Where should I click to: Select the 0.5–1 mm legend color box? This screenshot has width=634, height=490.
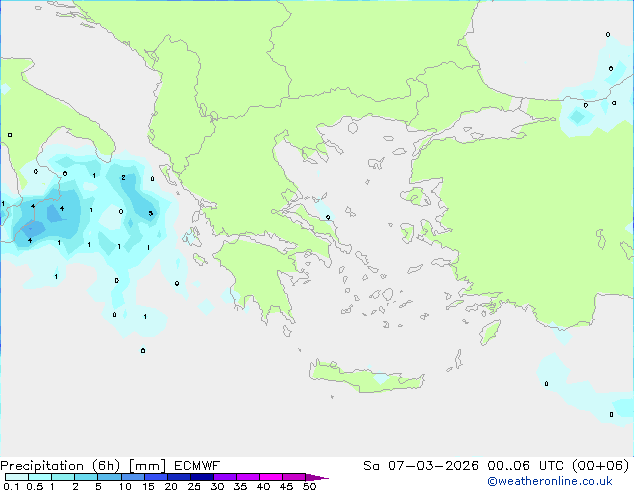[x=40, y=477]
